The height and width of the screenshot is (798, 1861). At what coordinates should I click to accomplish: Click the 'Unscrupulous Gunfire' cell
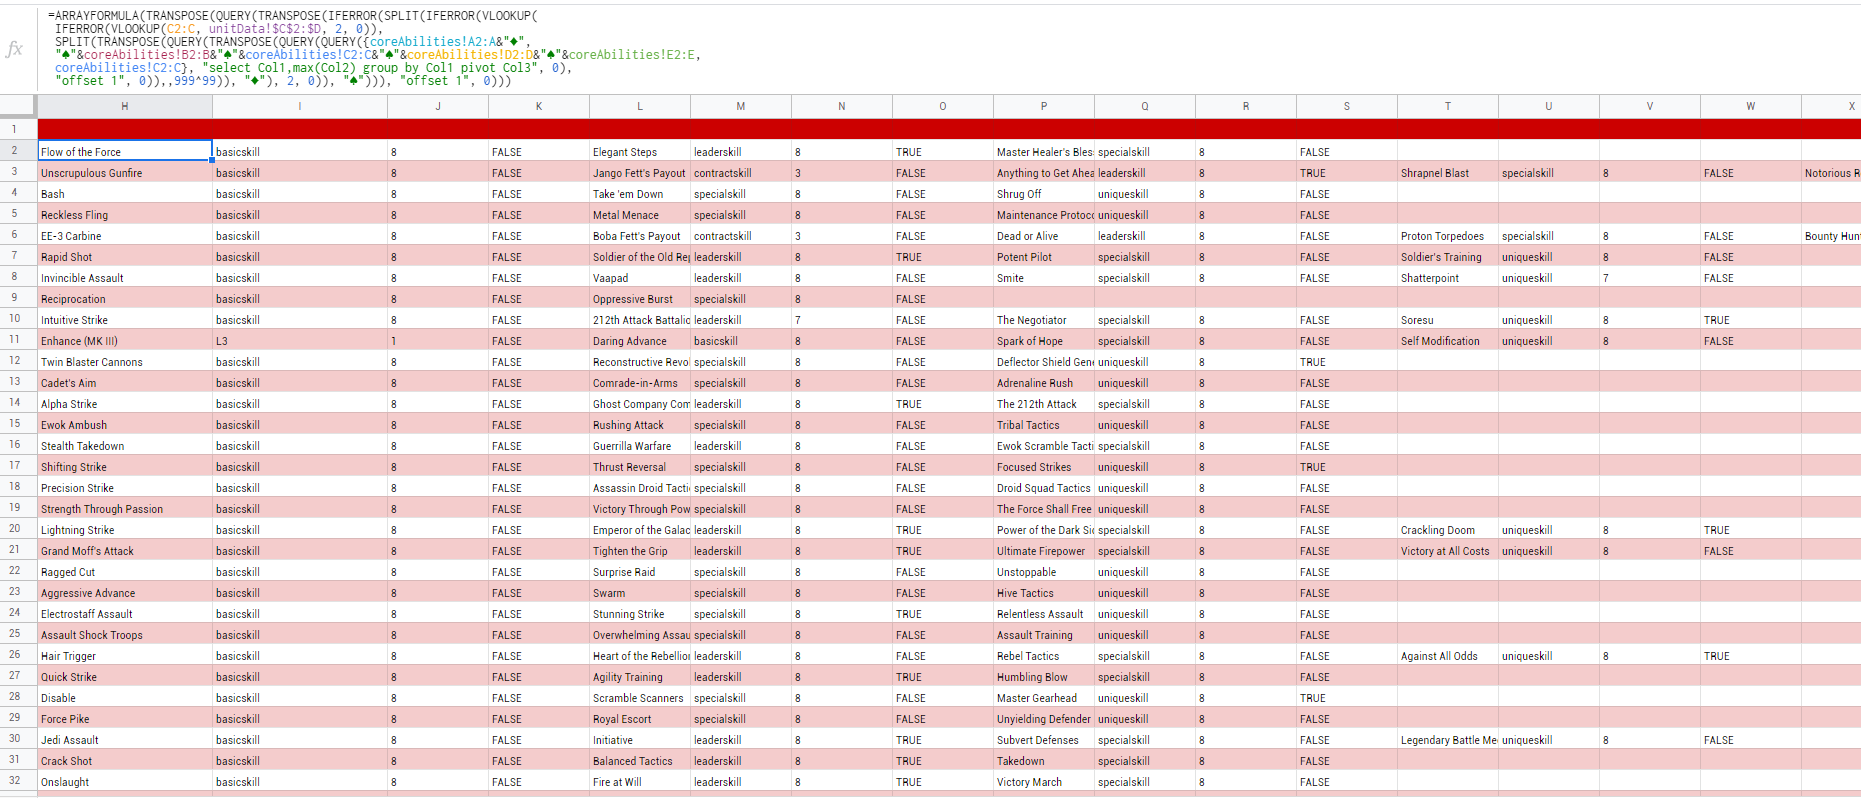tap(125, 173)
